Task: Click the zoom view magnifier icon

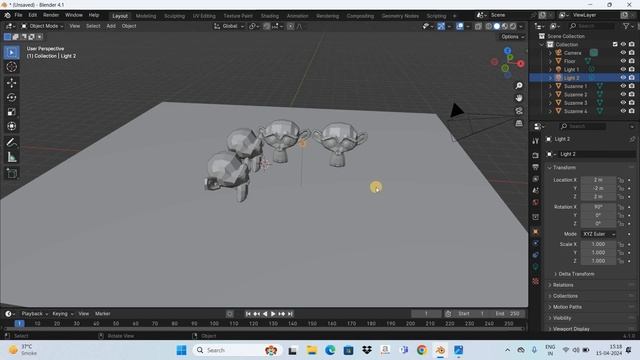Action: 519,86
